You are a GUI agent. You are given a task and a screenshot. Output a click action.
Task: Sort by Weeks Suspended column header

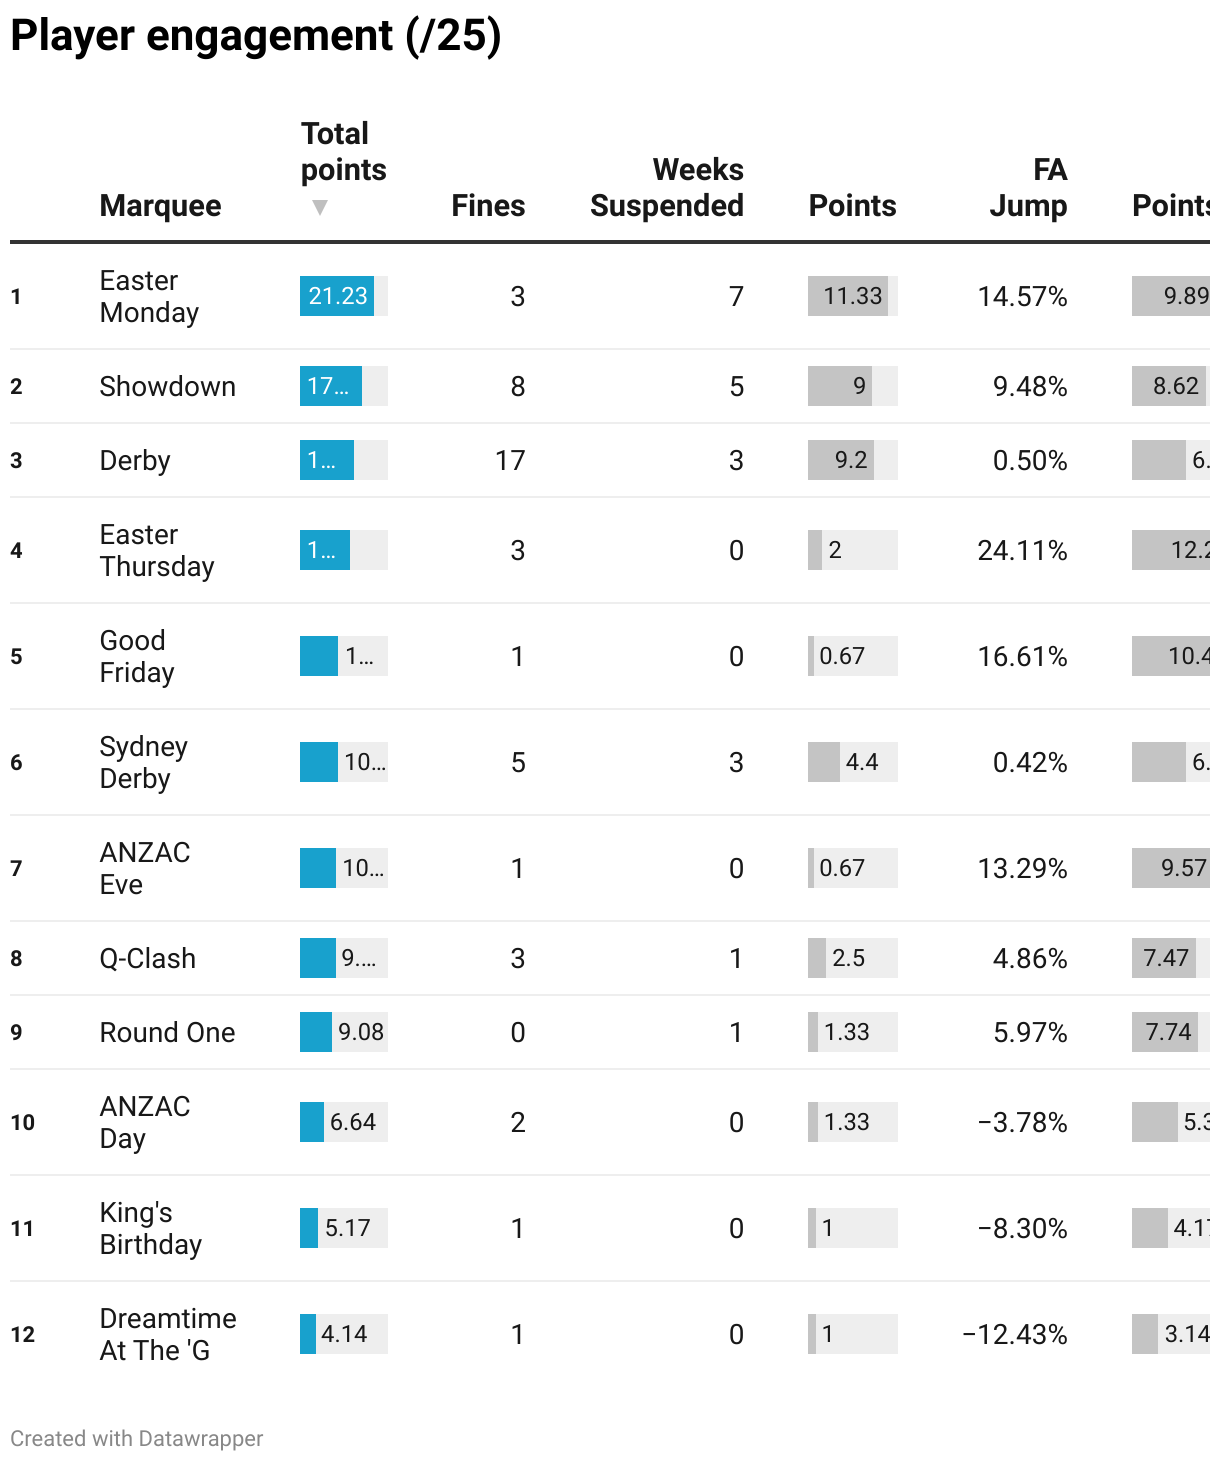click(667, 187)
